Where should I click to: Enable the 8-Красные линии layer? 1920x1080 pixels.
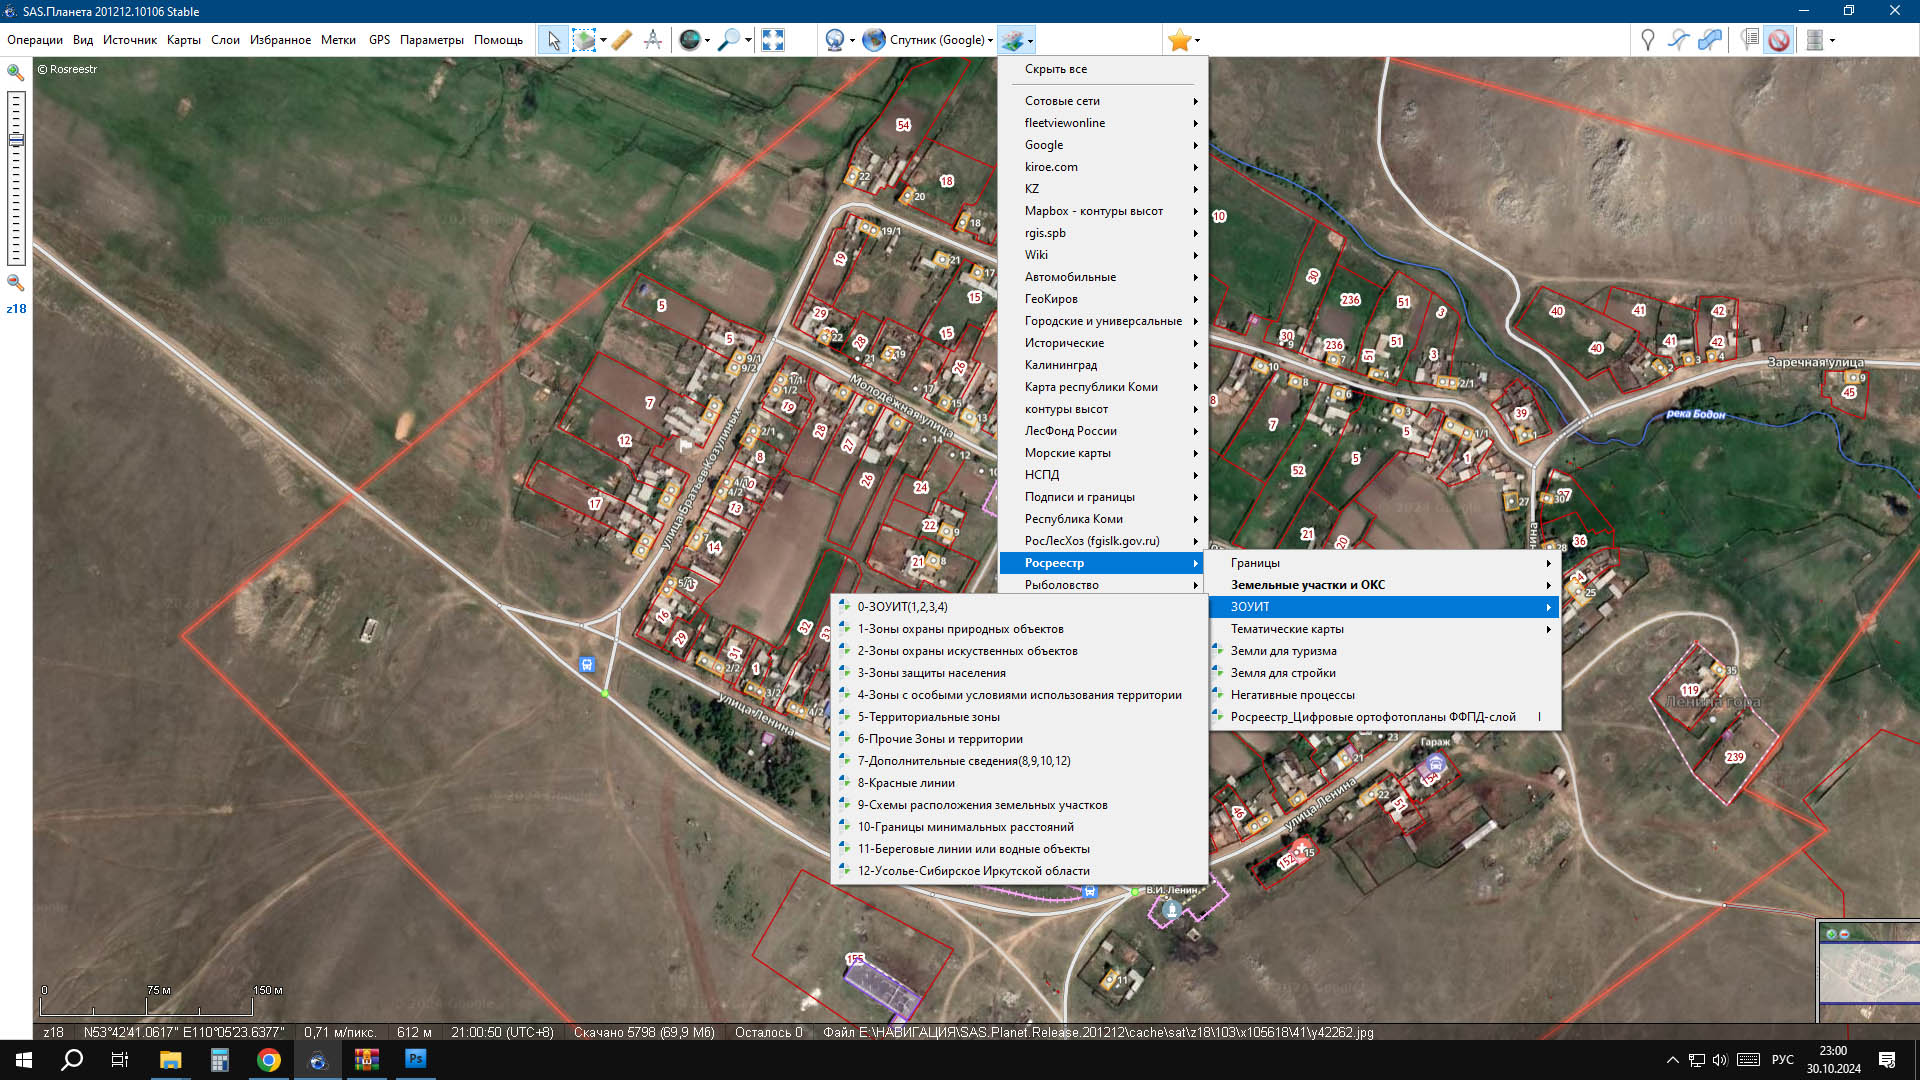[905, 783]
